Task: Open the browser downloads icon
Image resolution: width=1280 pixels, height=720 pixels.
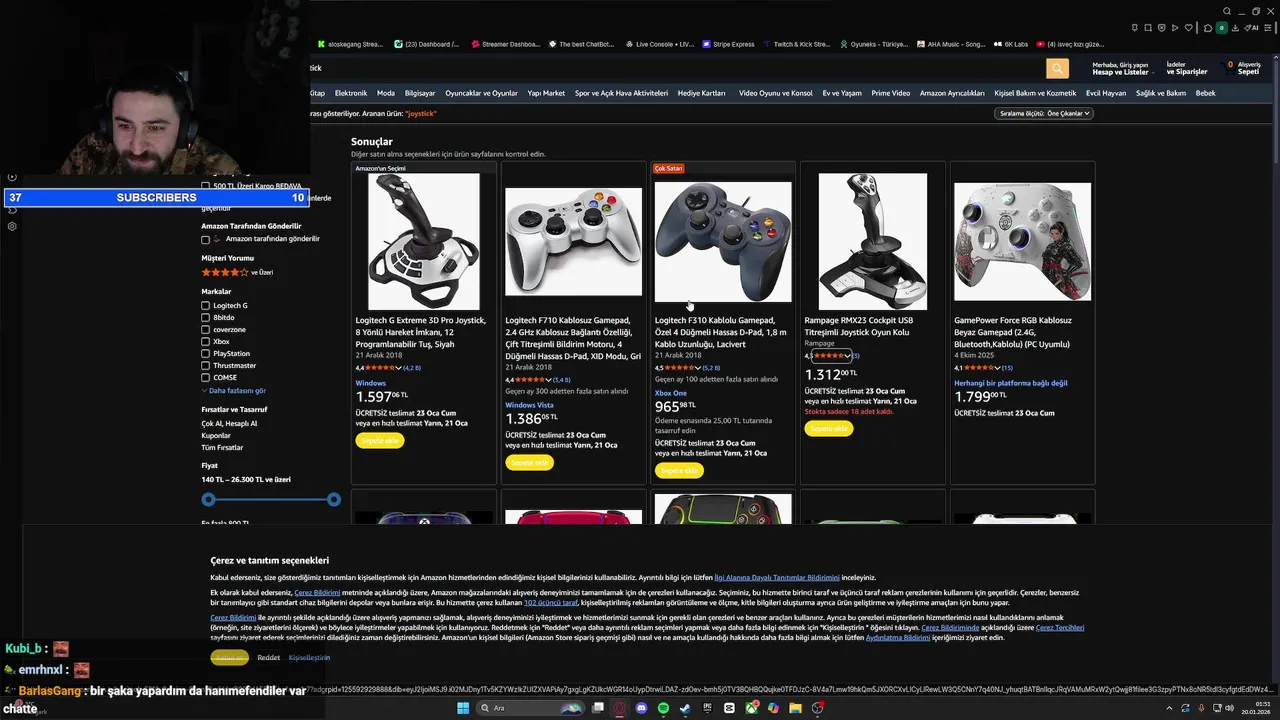Action: [1235, 28]
